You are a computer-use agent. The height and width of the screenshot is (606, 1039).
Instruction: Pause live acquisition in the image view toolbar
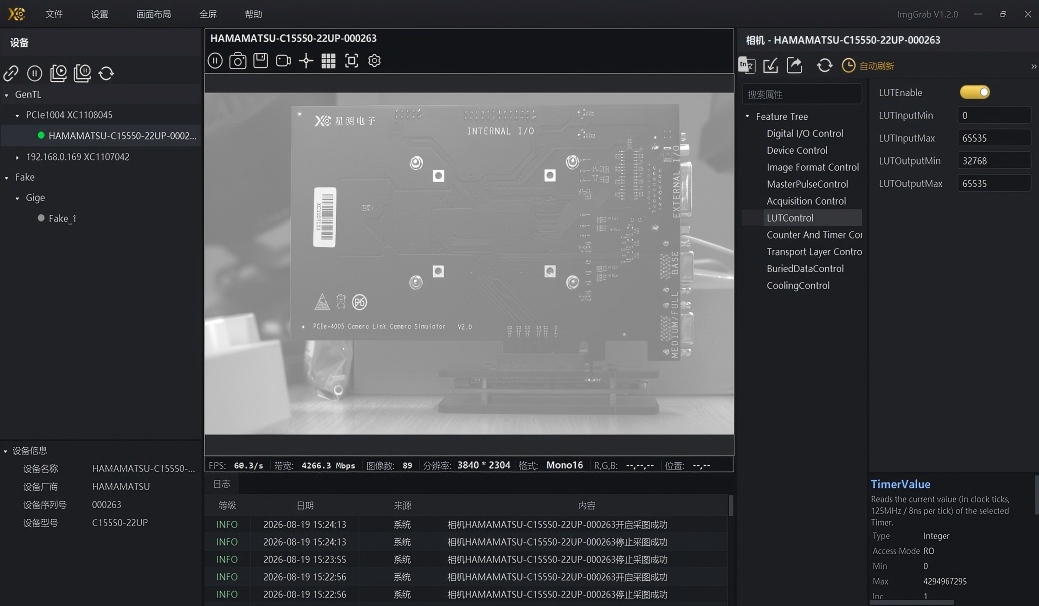coord(215,61)
